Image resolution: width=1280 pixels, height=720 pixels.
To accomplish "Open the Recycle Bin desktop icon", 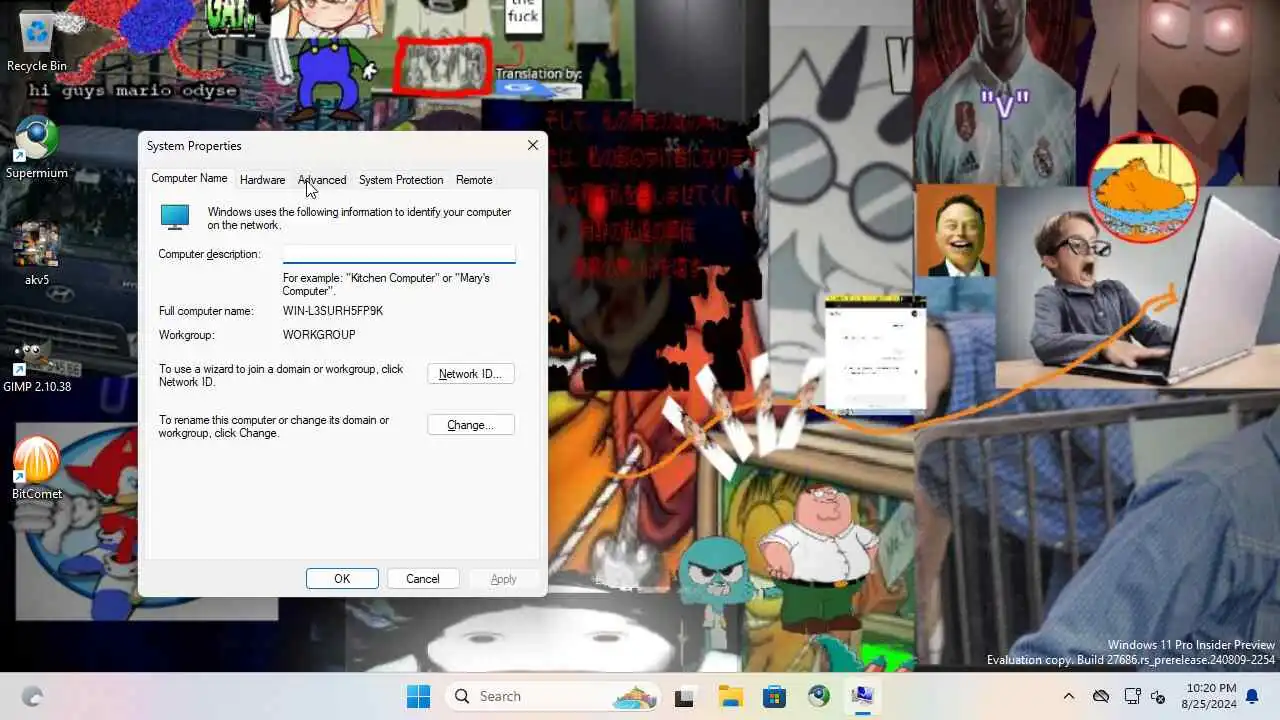I will tap(37, 42).
